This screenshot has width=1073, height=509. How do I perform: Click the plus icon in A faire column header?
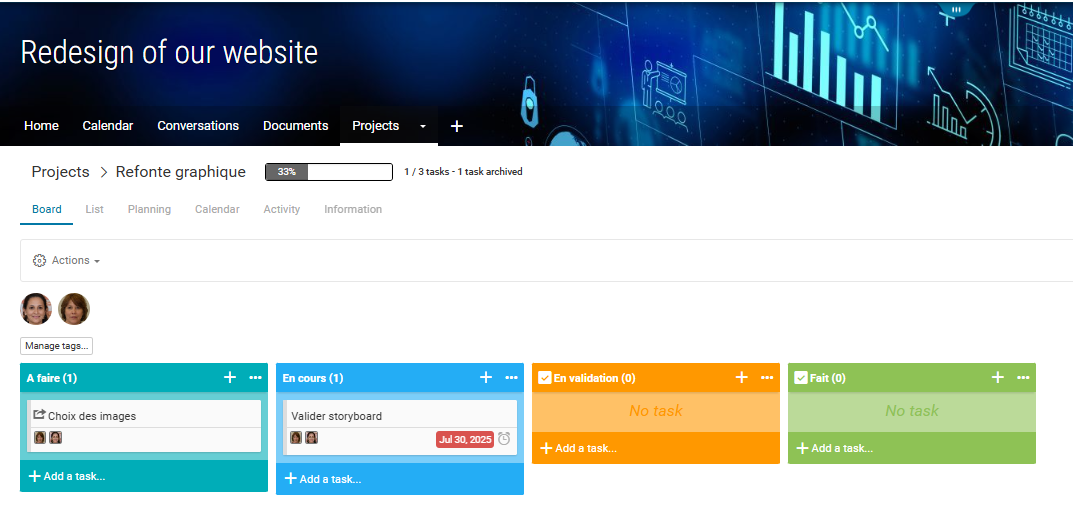click(x=230, y=377)
